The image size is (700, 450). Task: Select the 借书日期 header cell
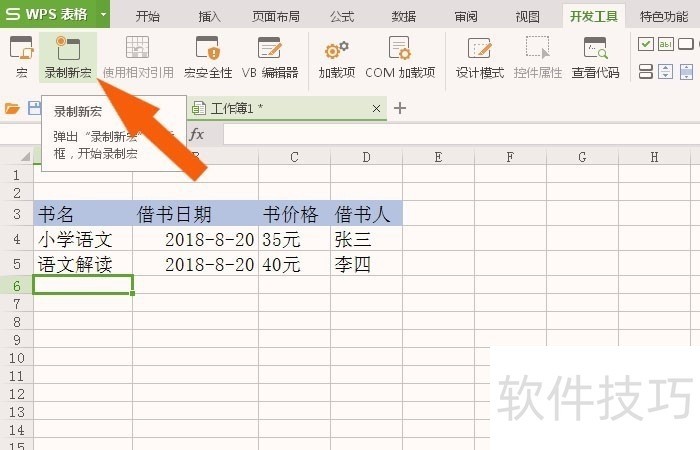point(196,214)
